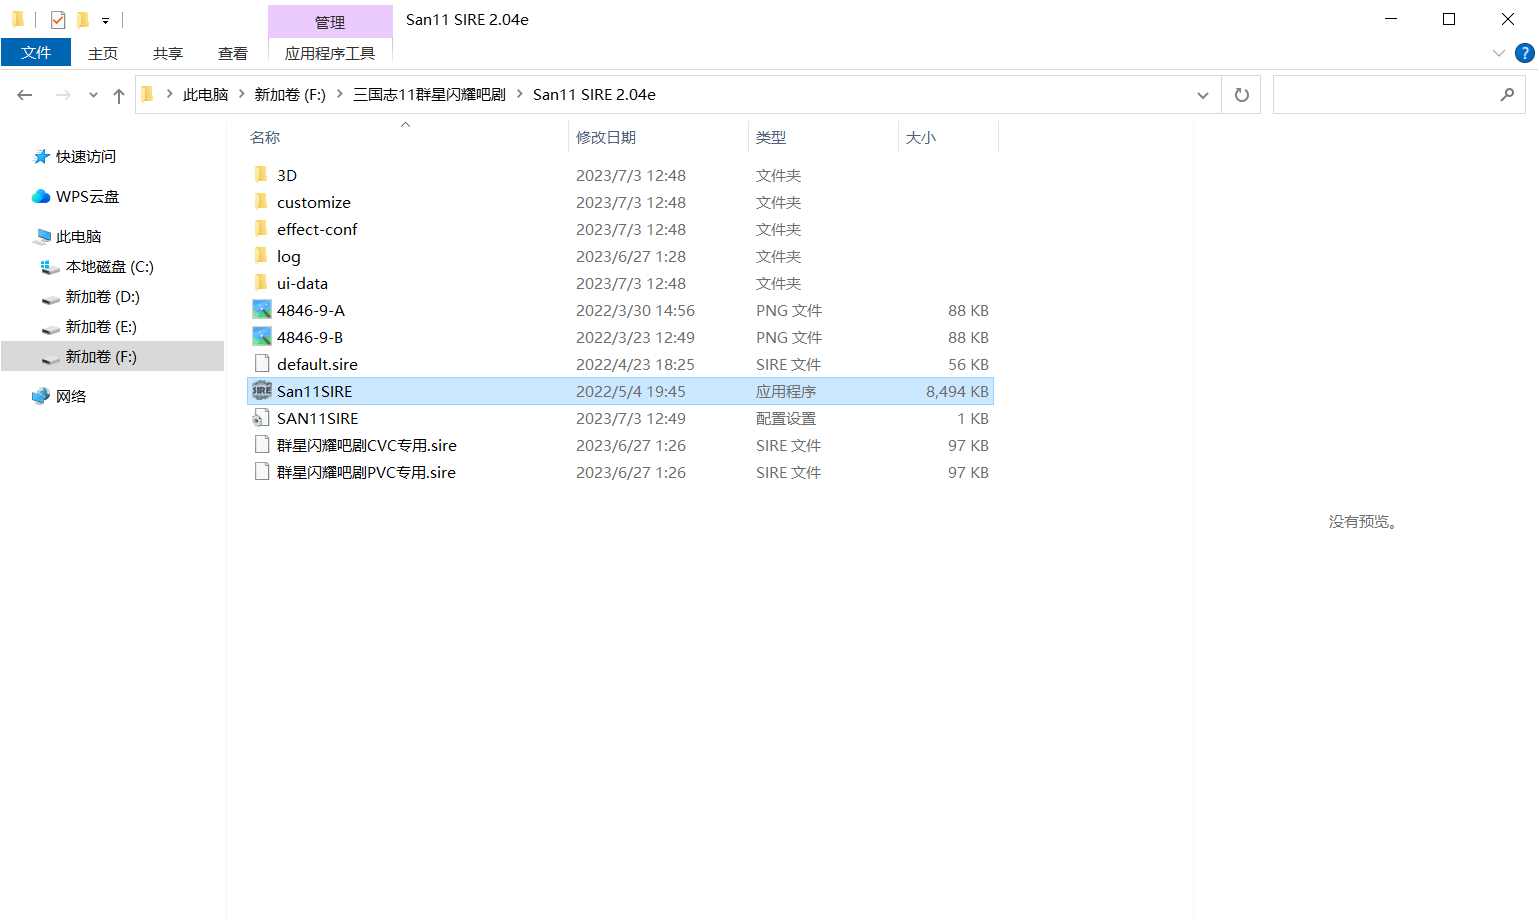1539x923 pixels.
Task: Click the customize folder icon
Action: 261,202
